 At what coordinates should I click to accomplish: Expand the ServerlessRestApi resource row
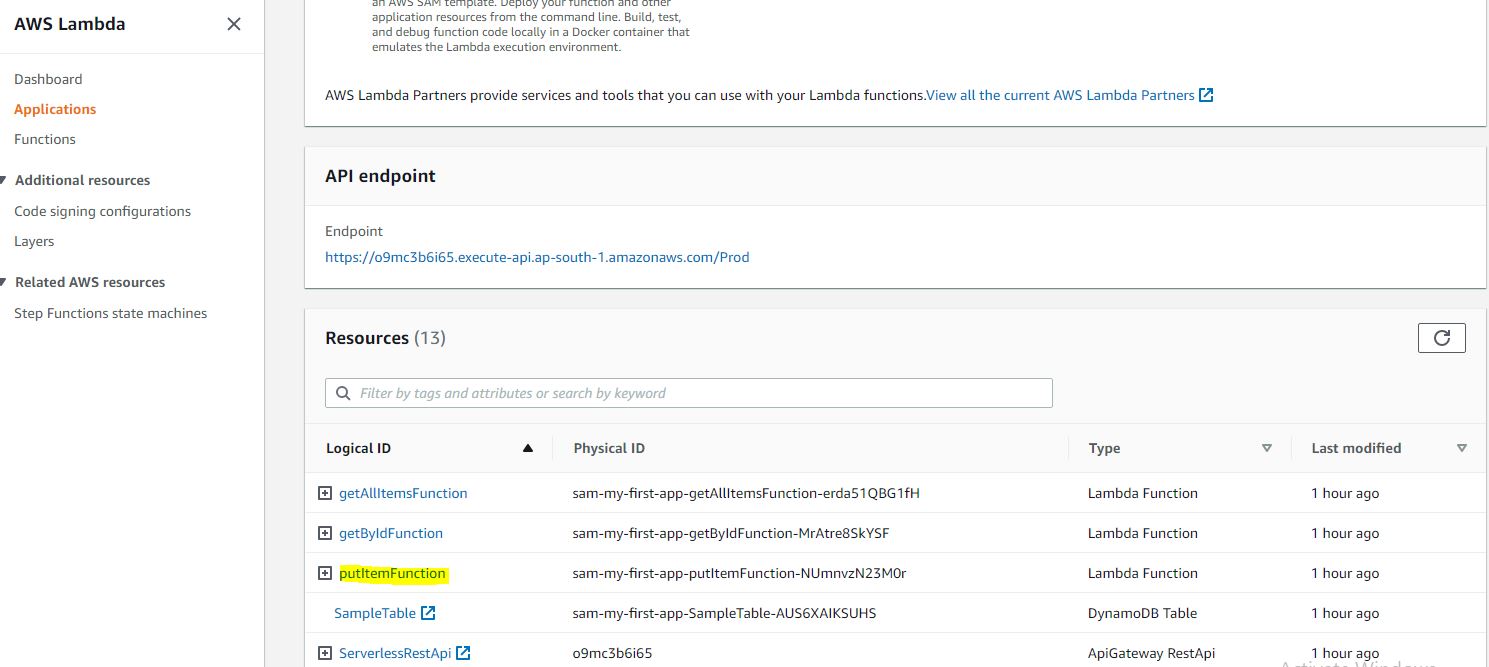pos(324,653)
